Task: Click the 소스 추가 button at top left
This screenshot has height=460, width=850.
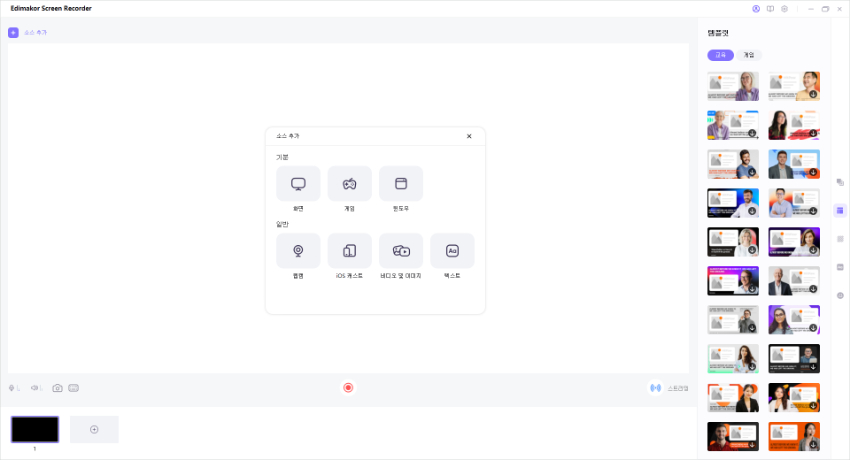Action: pyautogui.click(x=28, y=32)
